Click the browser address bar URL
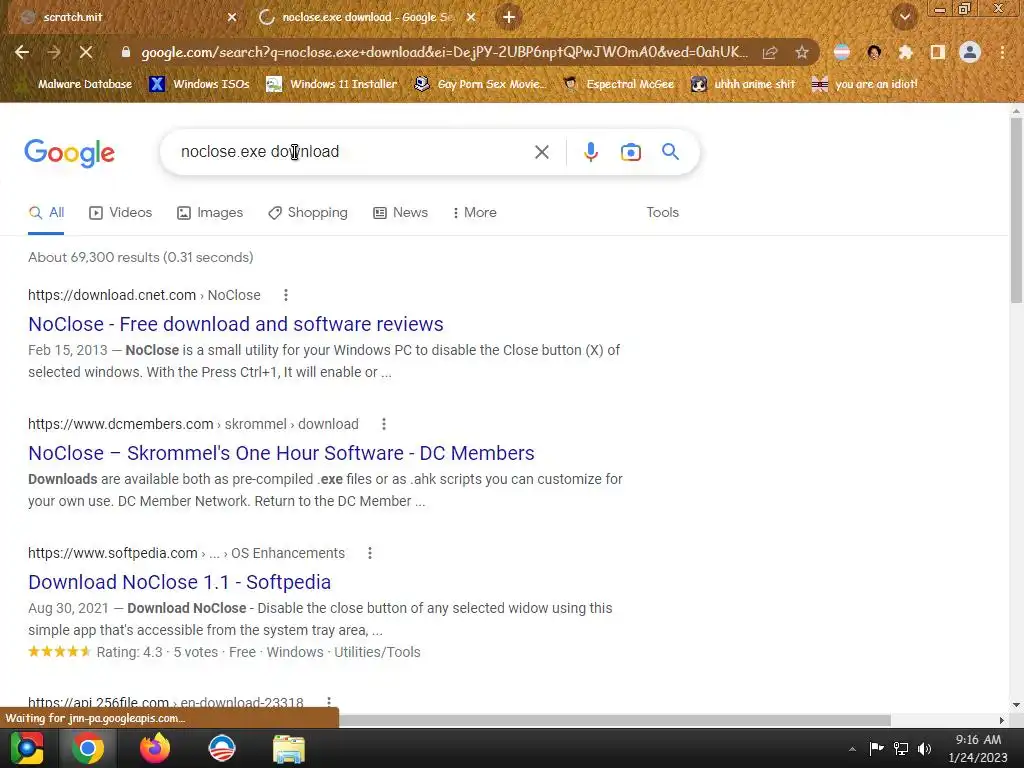 click(444, 52)
